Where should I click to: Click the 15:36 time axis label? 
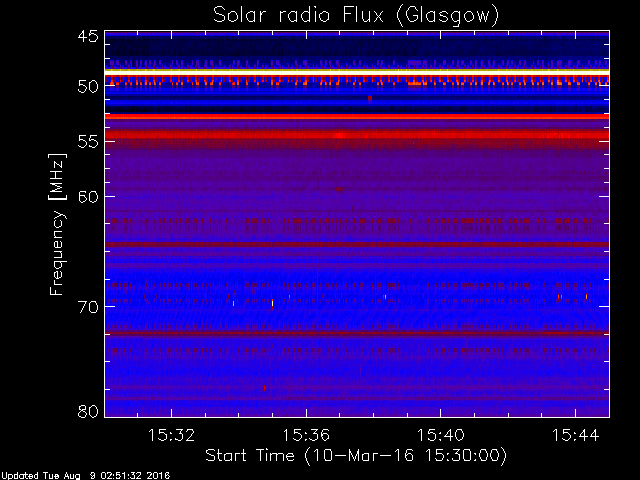(306, 435)
